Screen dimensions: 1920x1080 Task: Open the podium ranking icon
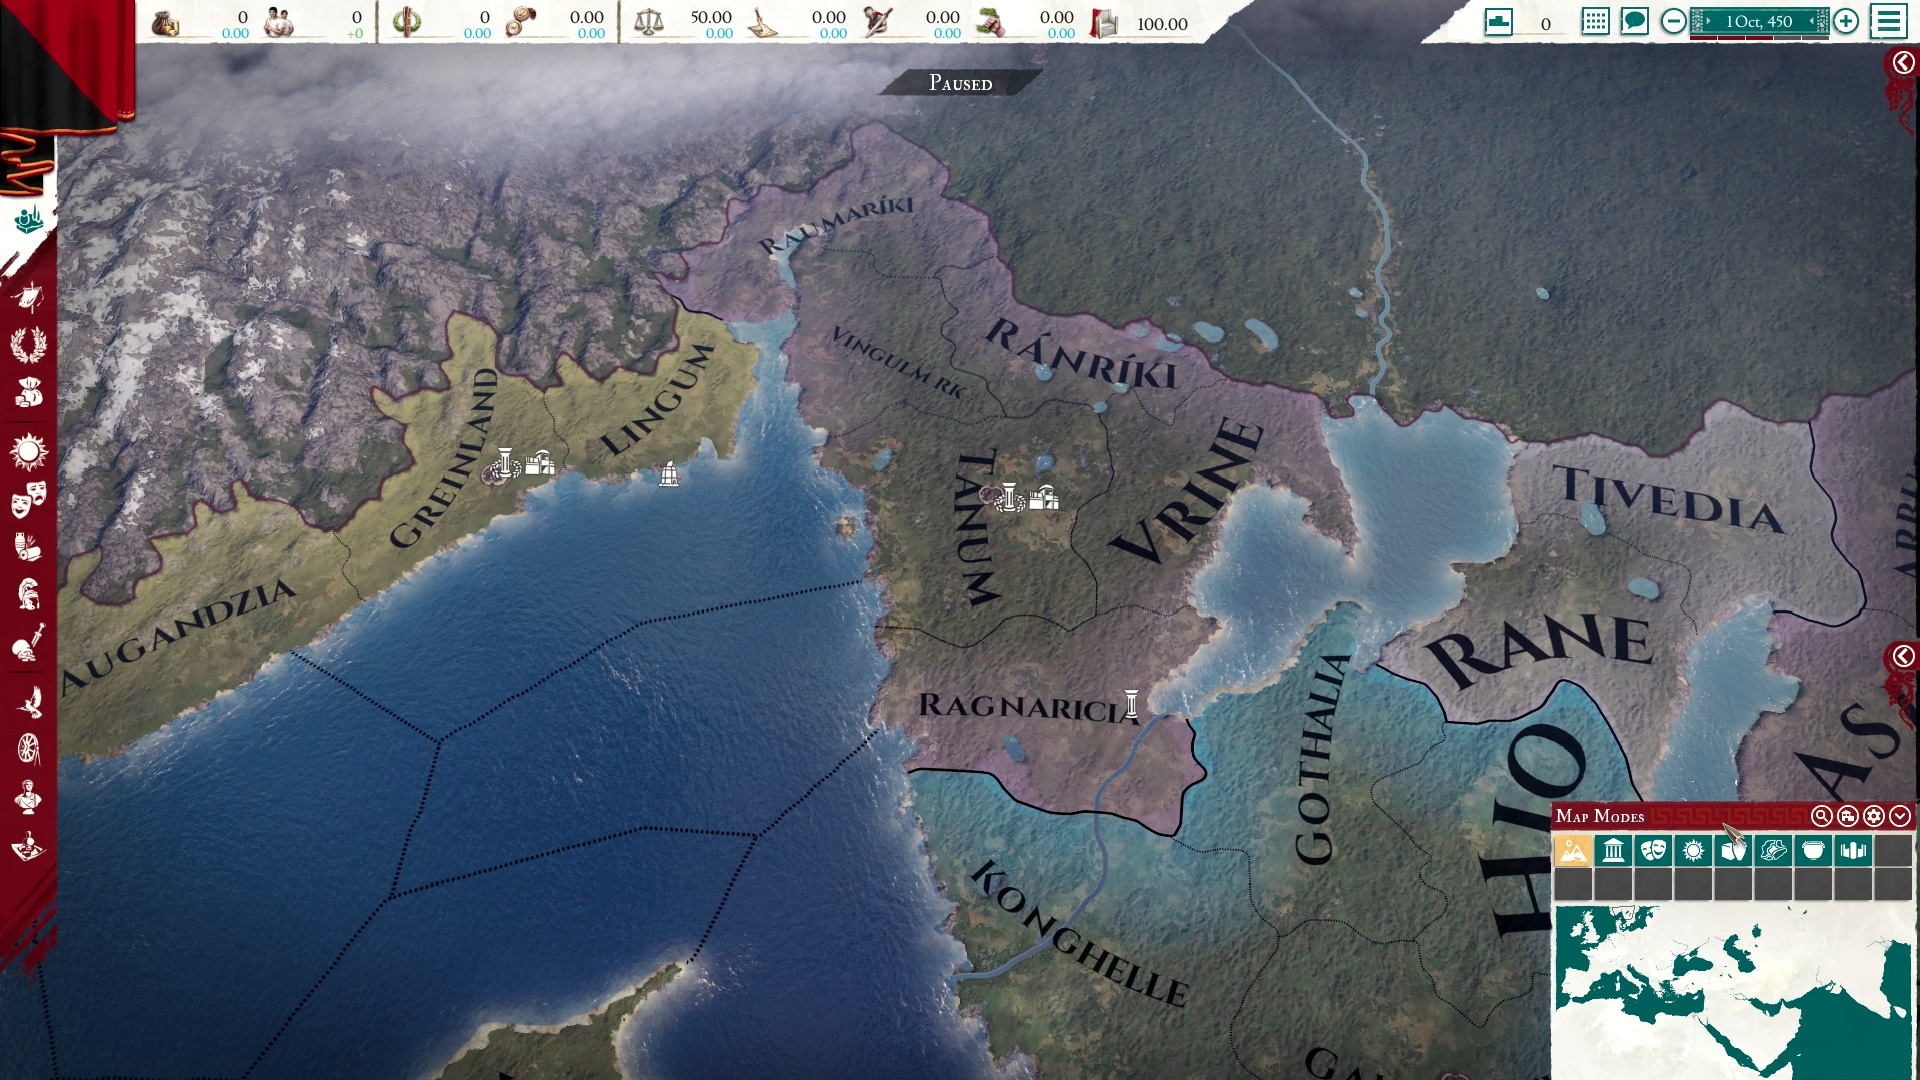(1498, 22)
